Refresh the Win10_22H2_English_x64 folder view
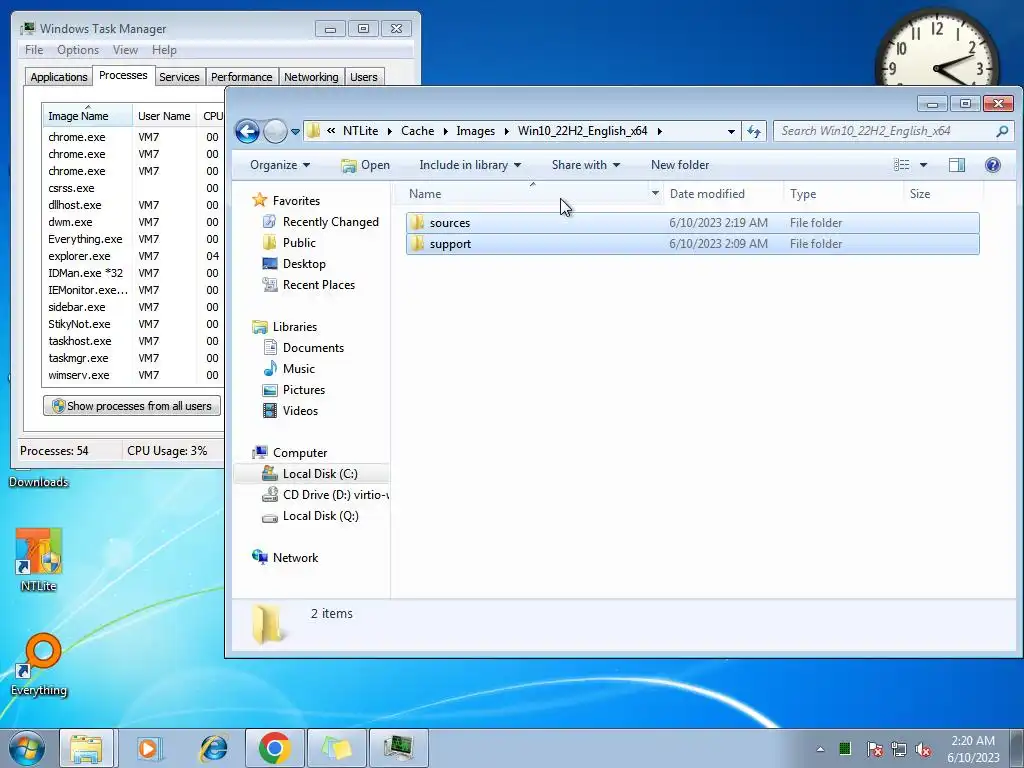Image resolution: width=1024 pixels, height=768 pixels. point(754,131)
